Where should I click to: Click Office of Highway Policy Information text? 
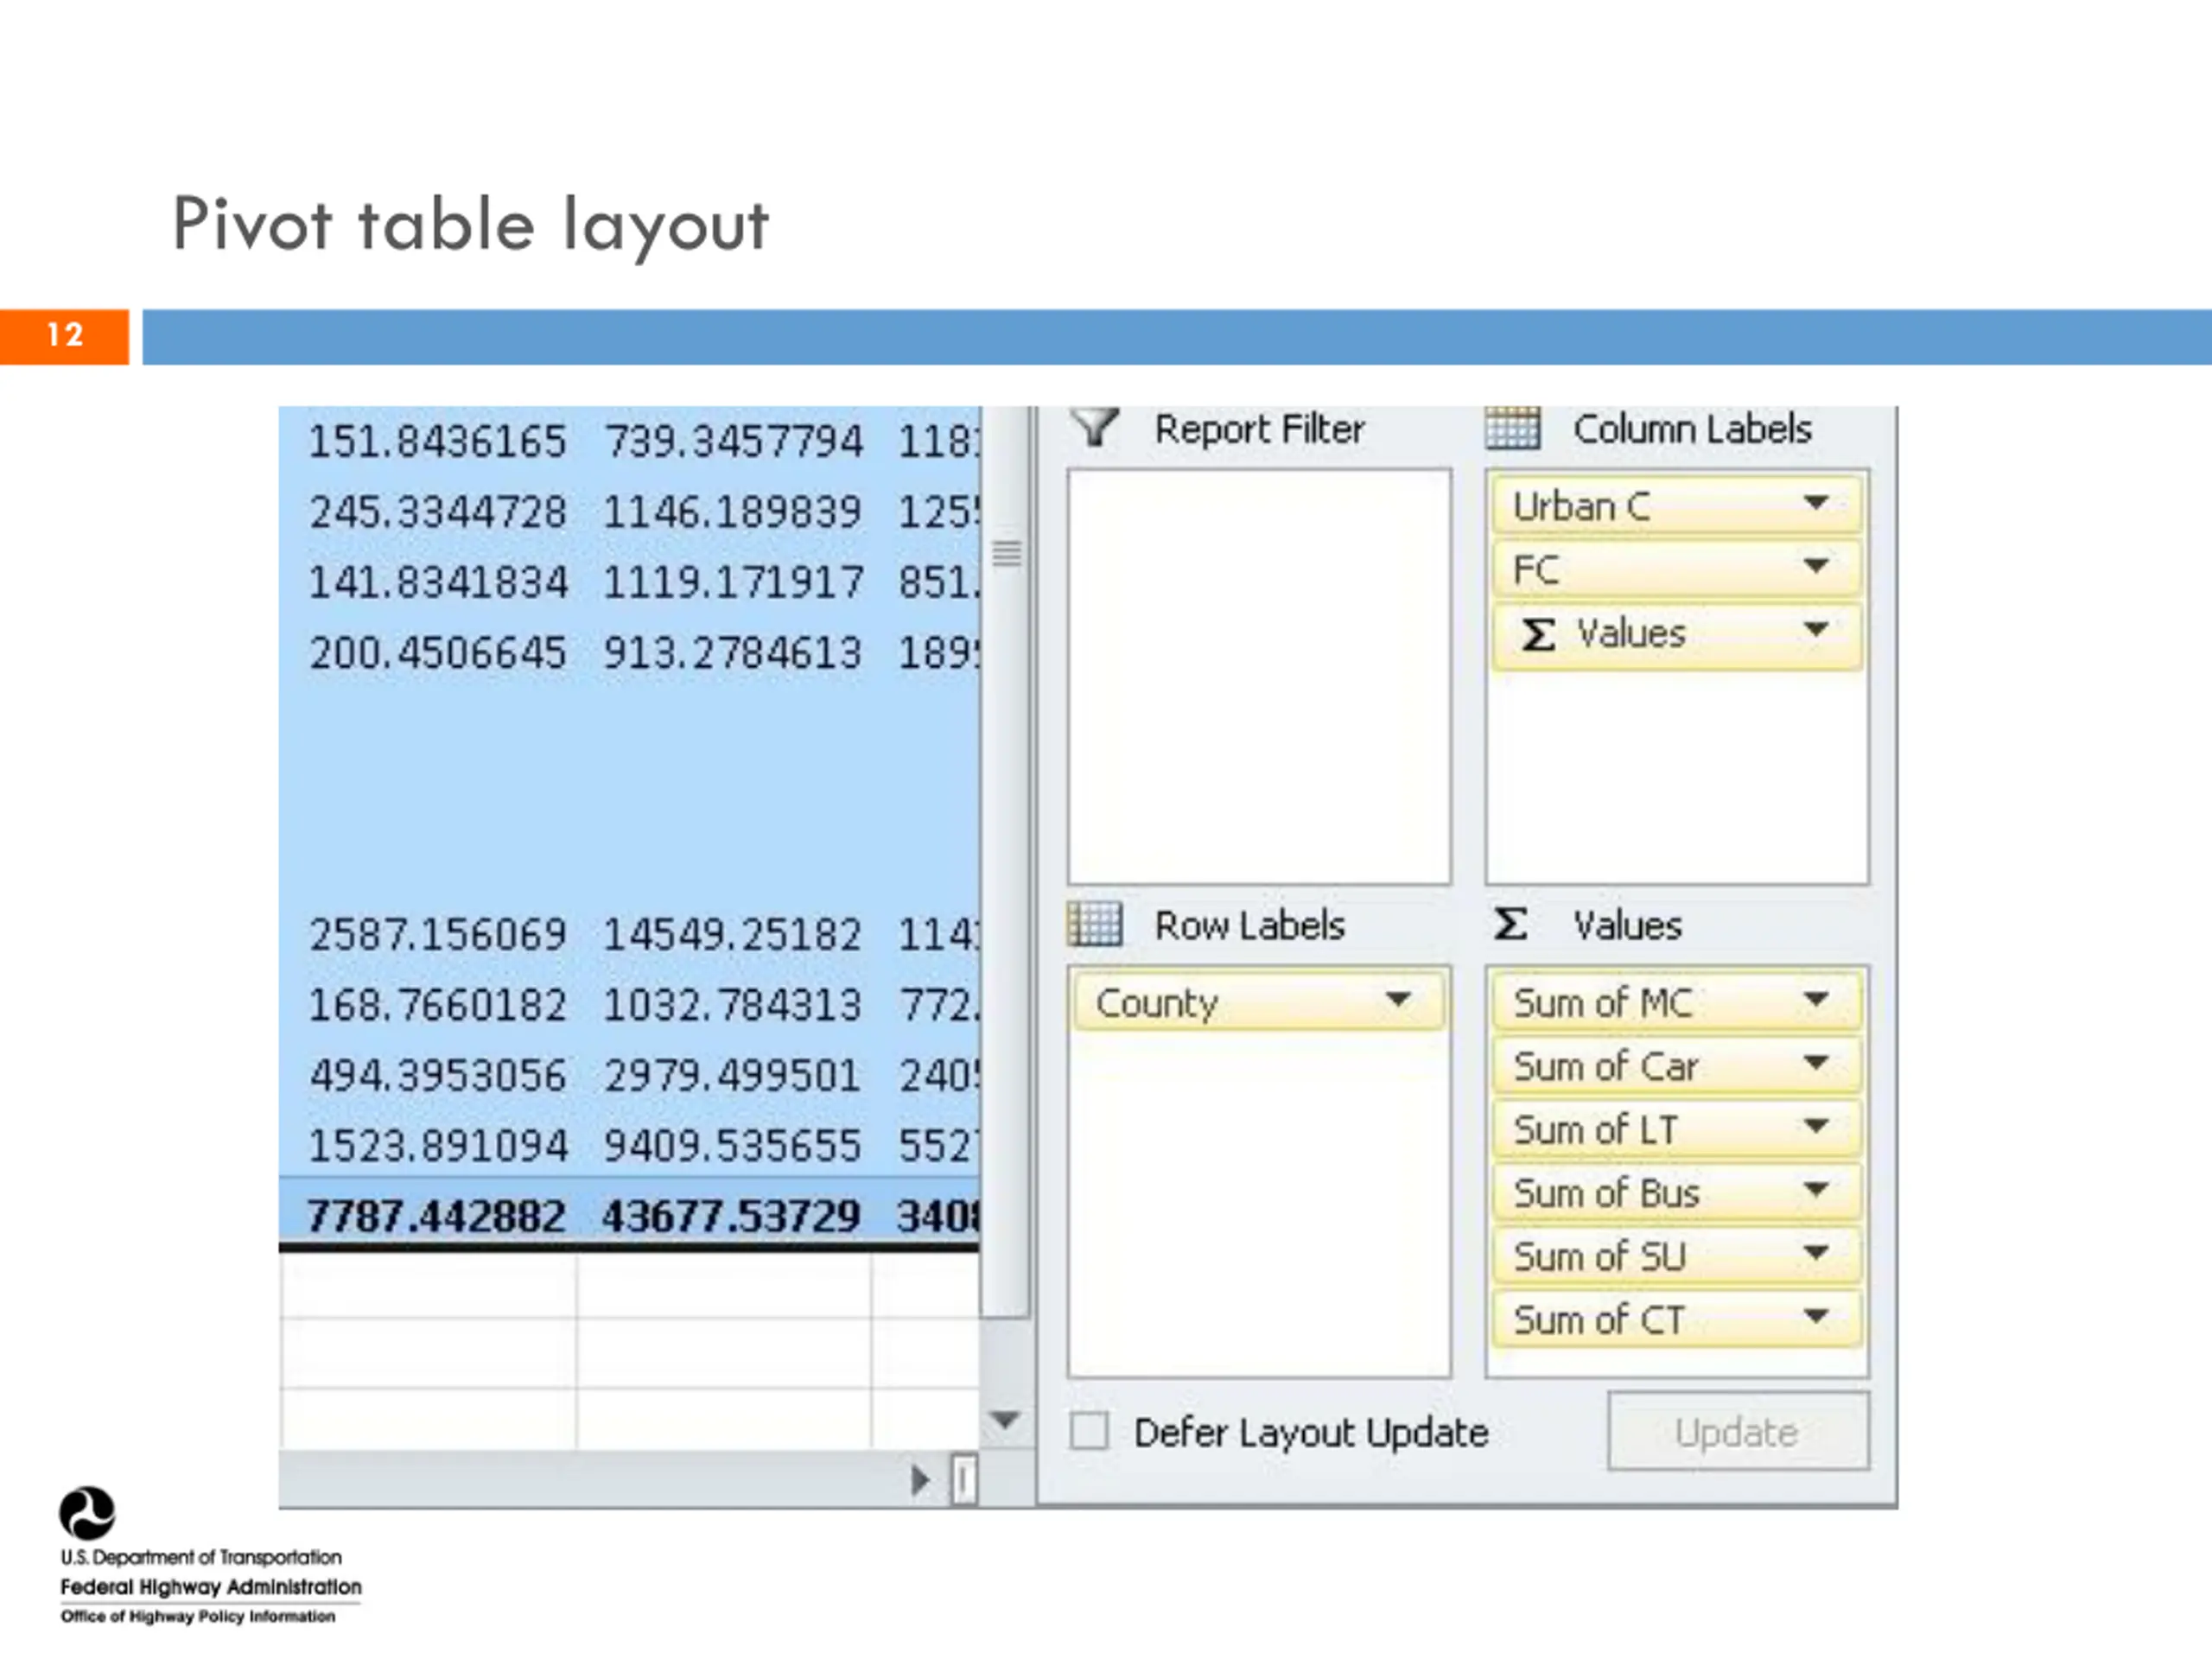coord(198,1616)
